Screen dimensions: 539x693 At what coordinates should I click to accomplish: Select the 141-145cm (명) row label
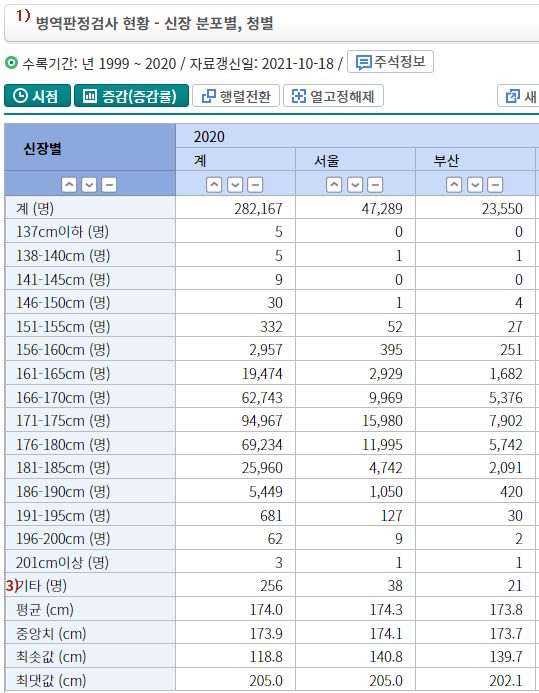coord(63,279)
